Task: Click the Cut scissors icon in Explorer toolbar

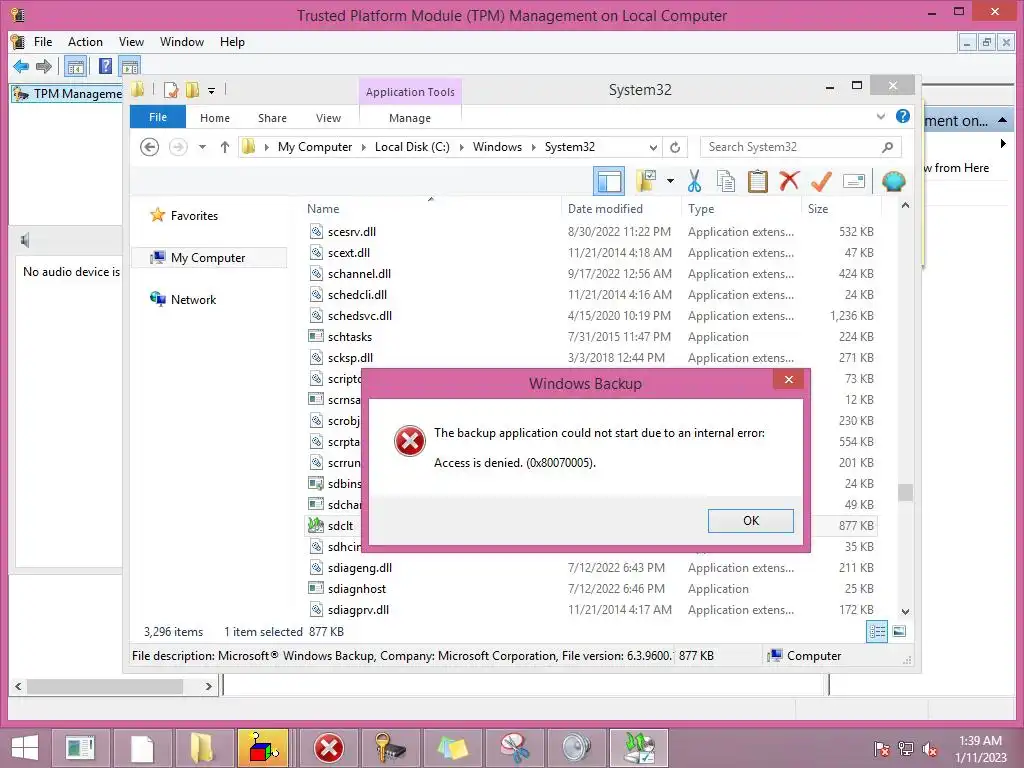Action: point(694,181)
